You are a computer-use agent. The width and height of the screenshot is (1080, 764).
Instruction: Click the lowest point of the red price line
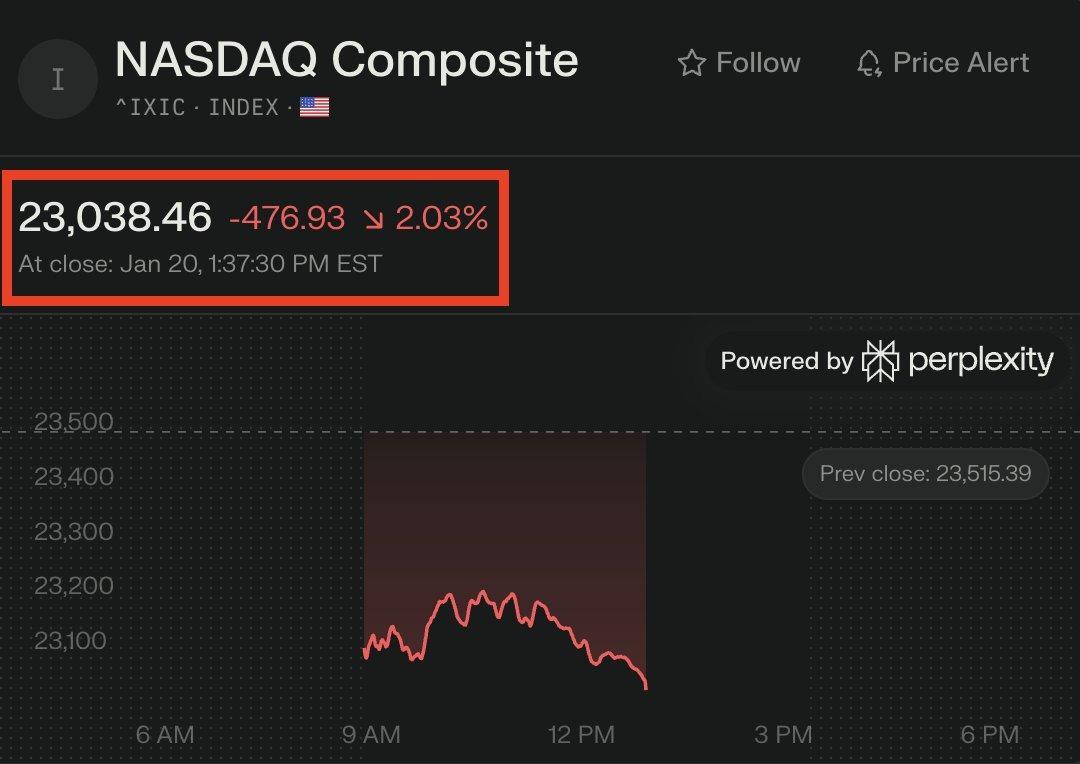pos(645,688)
